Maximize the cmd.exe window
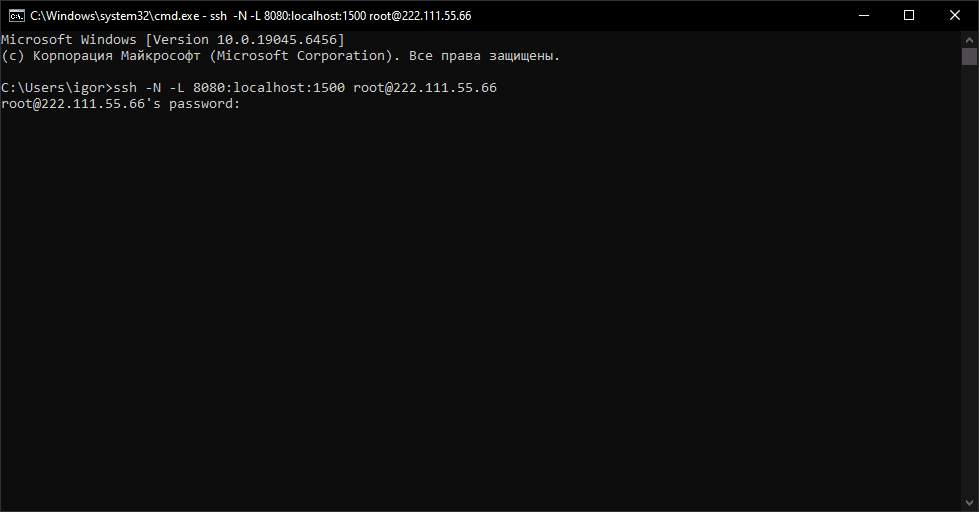 (909, 15)
